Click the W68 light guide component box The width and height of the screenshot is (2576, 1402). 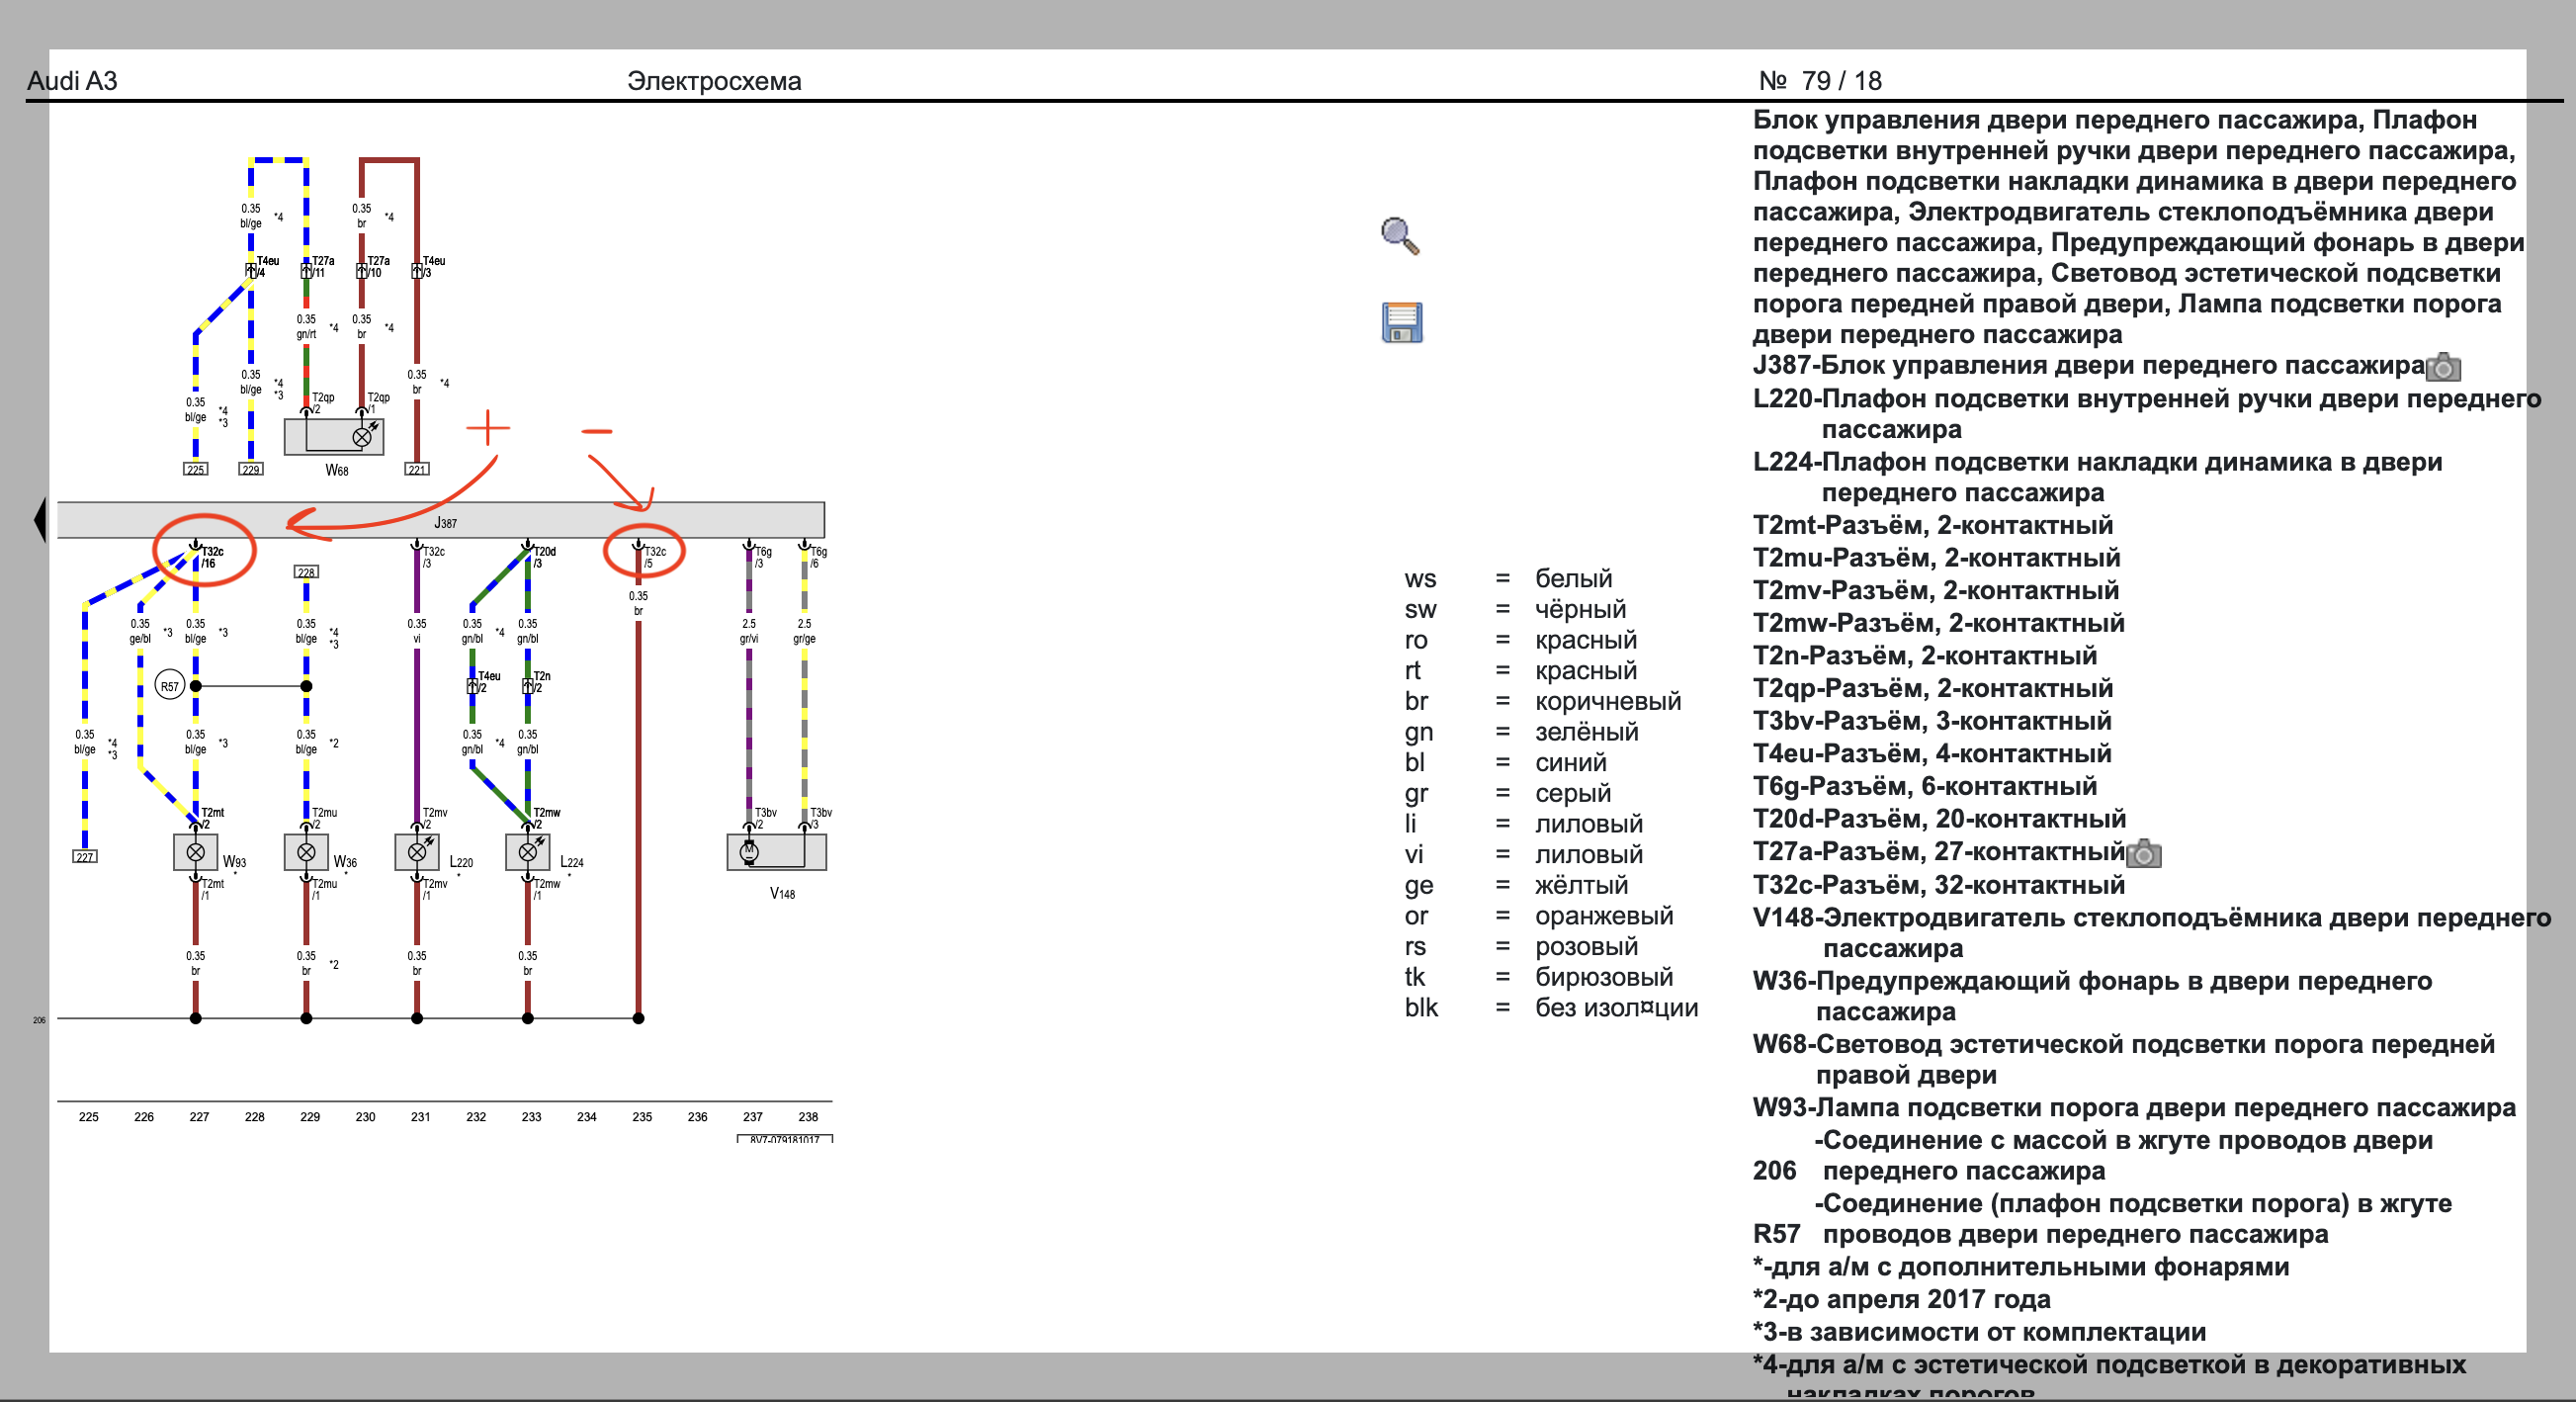click(x=334, y=436)
